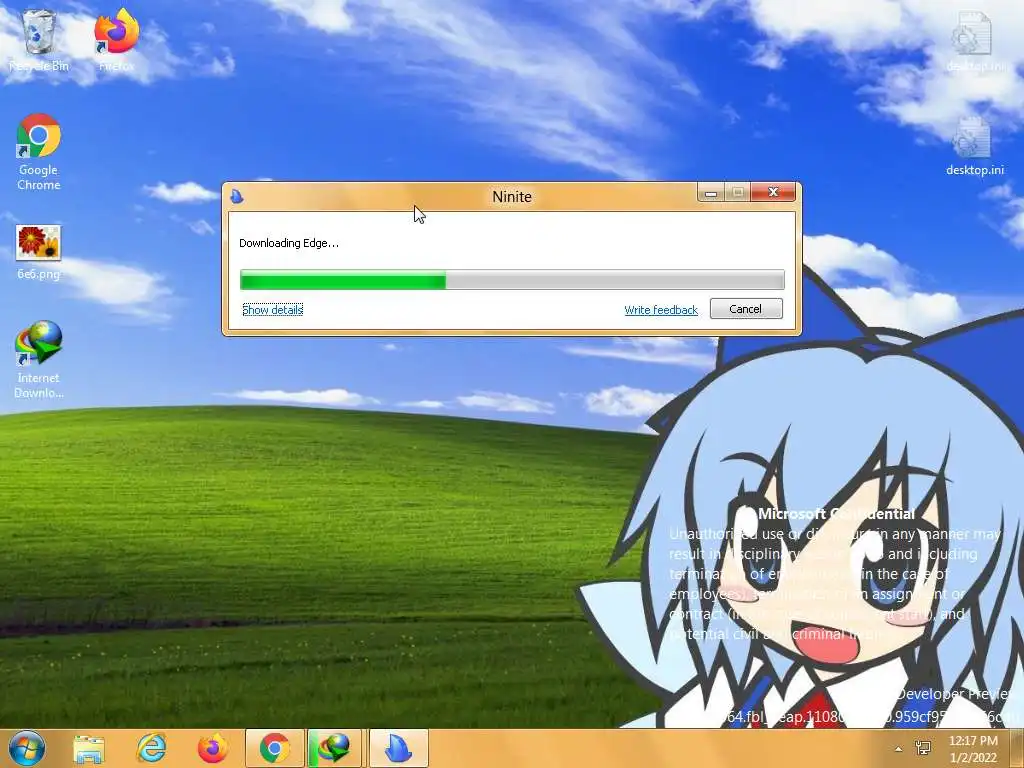Select the upper desktop.ini file icon
The image size is (1024, 768).
(974, 40)
